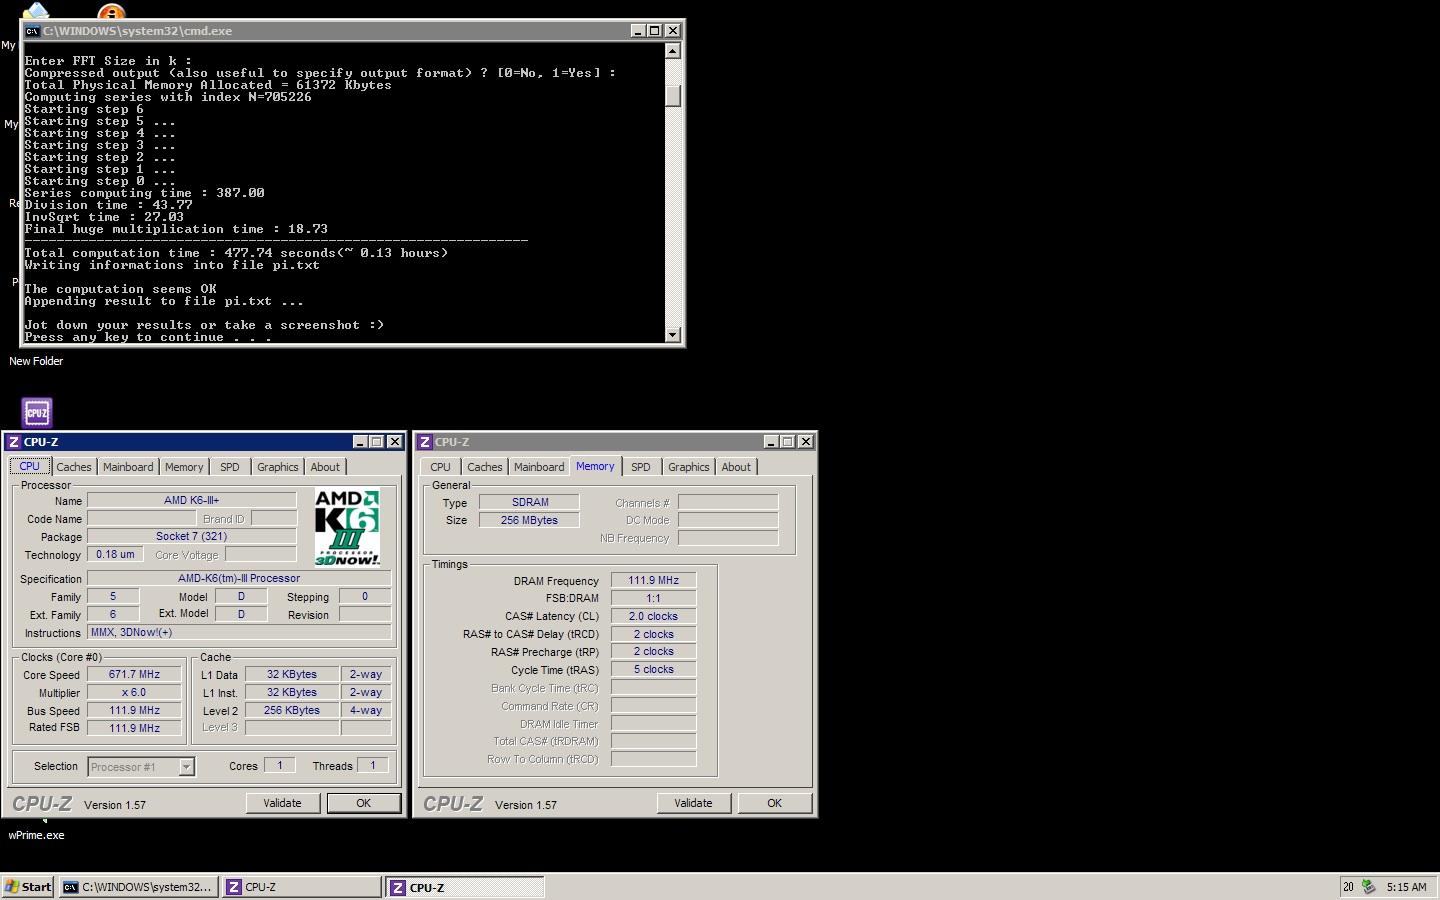Click the cmd window scrollbar thumb
Screen dimensions: 1440x900
[x=673, y=95]
